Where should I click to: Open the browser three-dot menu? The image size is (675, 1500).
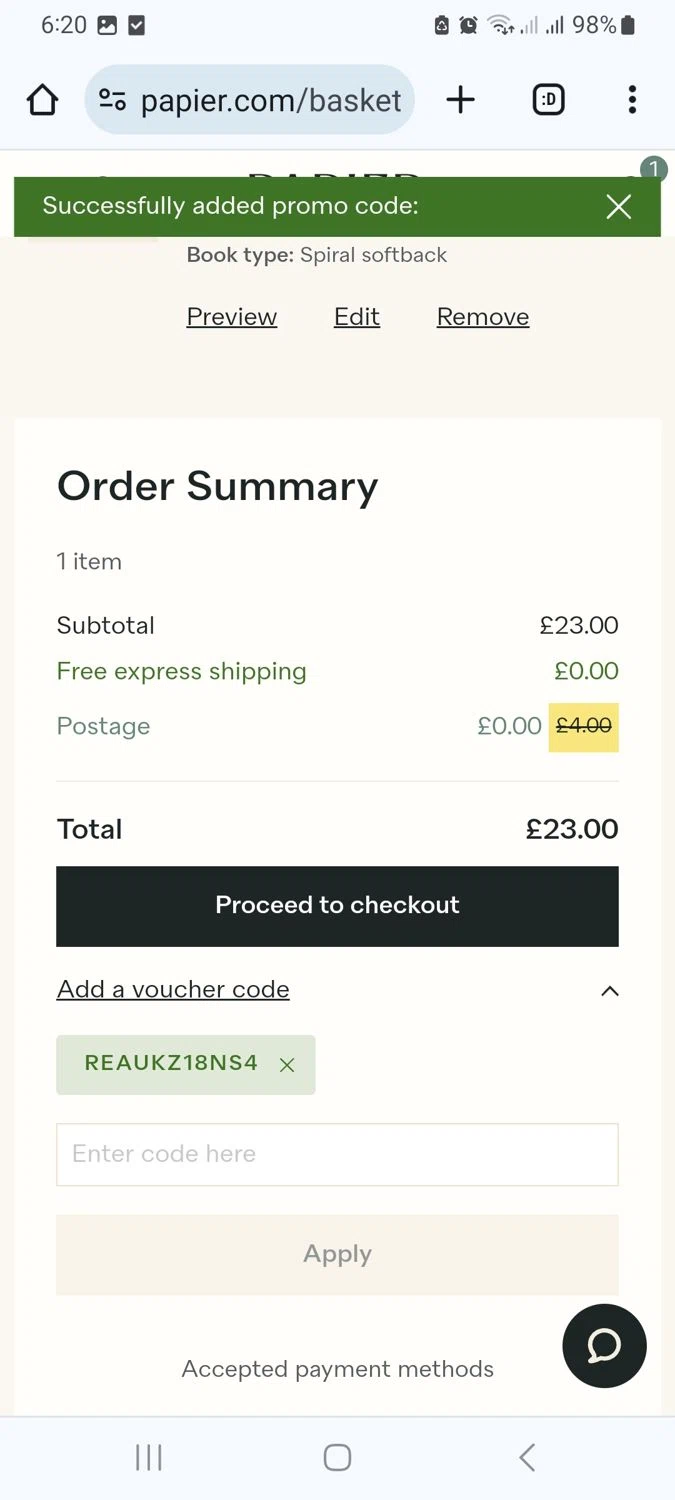(632, 100)
